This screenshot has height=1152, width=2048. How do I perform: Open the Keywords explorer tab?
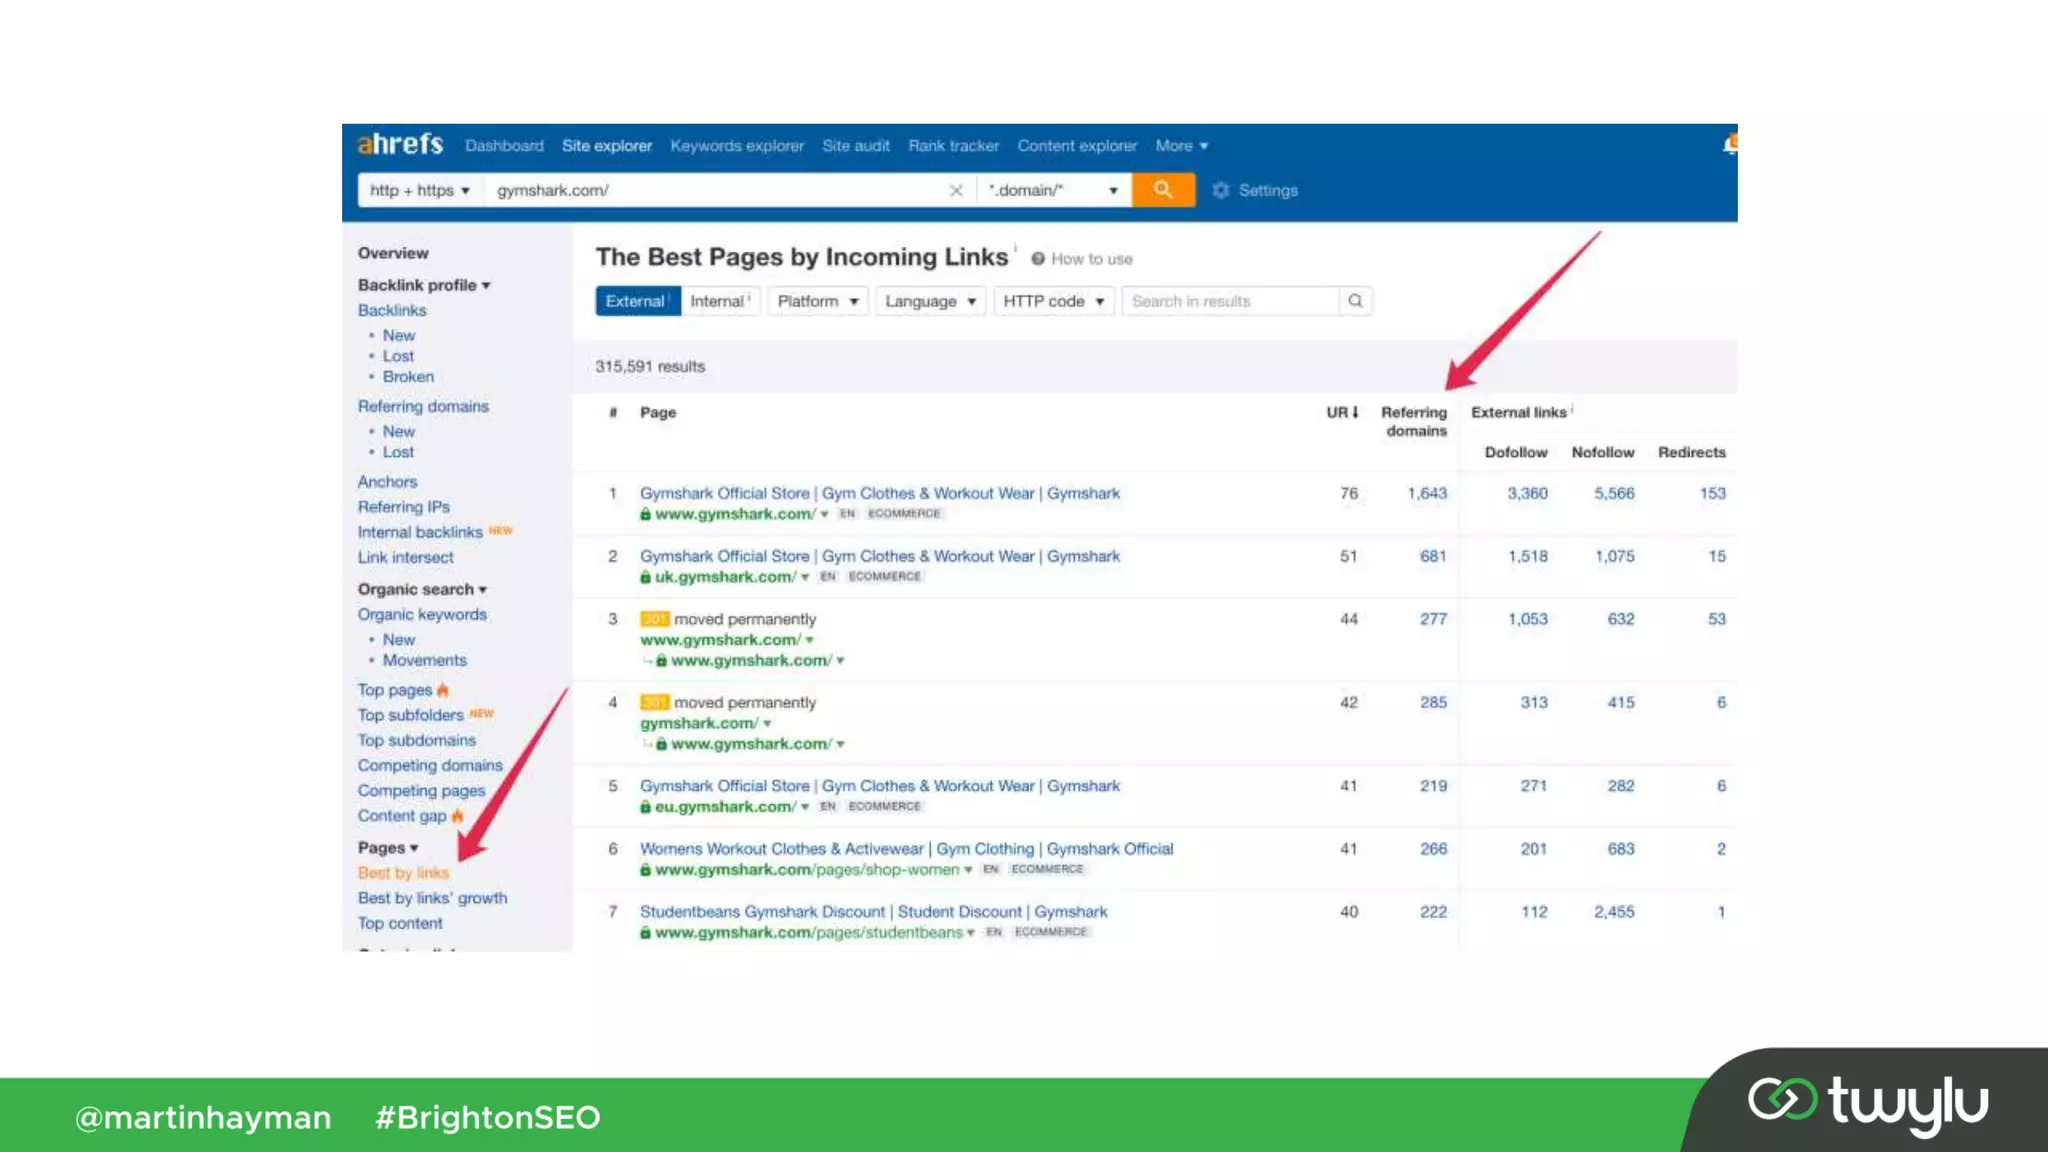click(x=736, y=146)
